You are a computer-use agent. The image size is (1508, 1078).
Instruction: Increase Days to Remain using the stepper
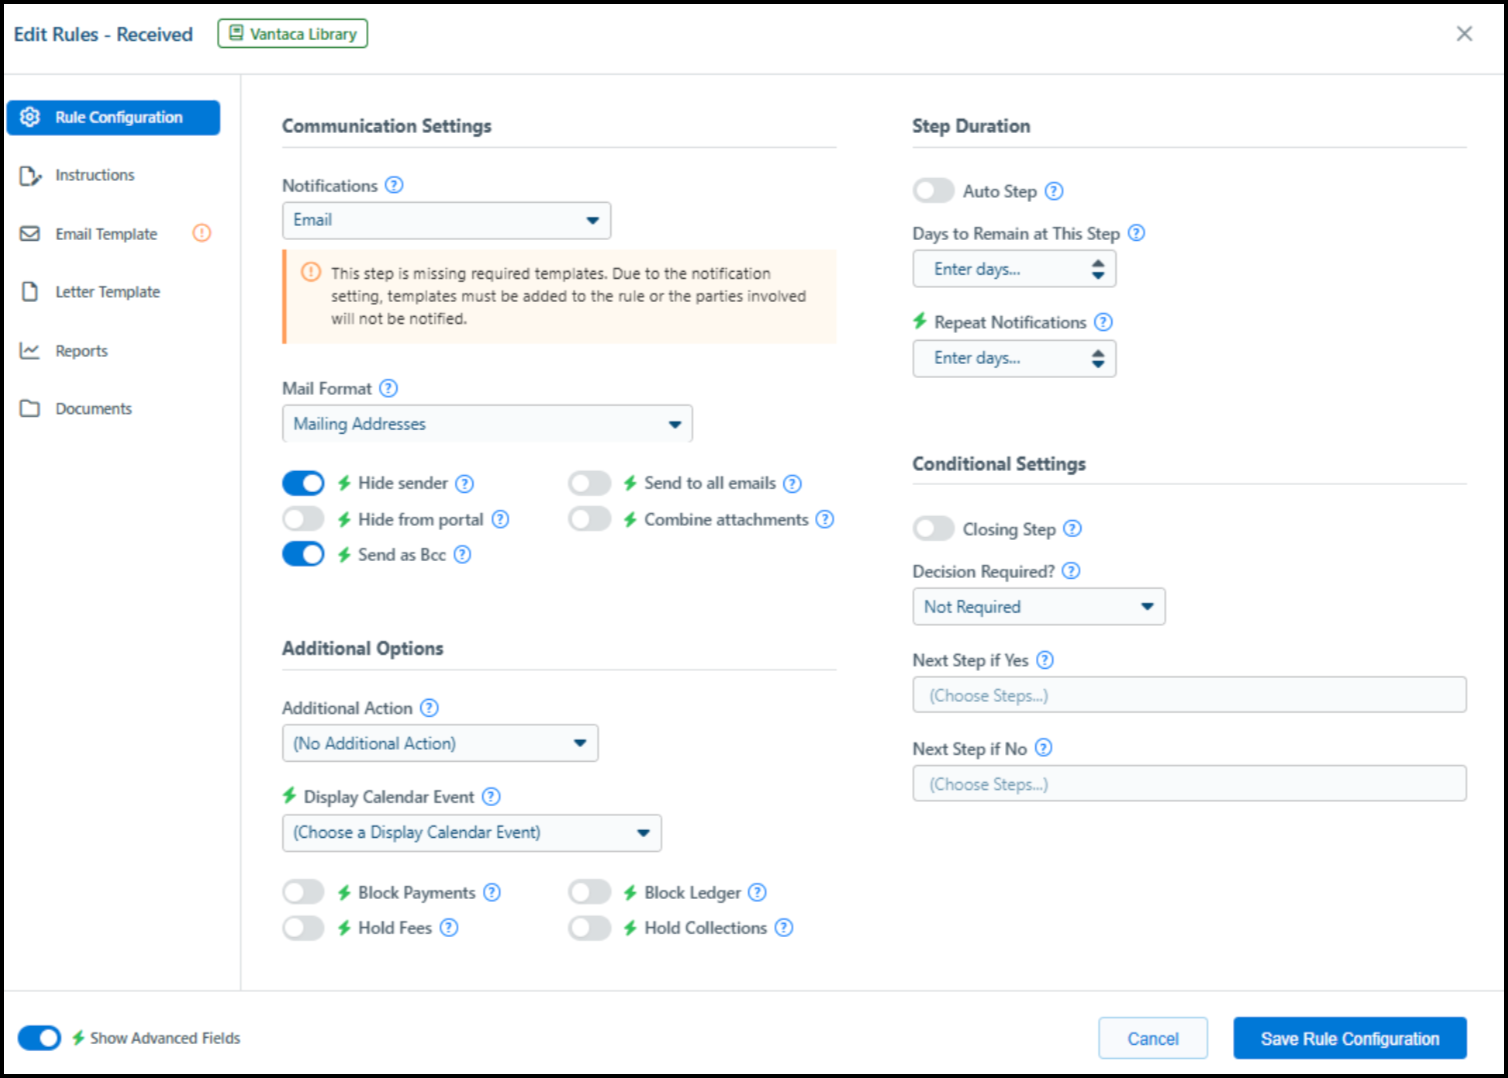[1097, 262]
